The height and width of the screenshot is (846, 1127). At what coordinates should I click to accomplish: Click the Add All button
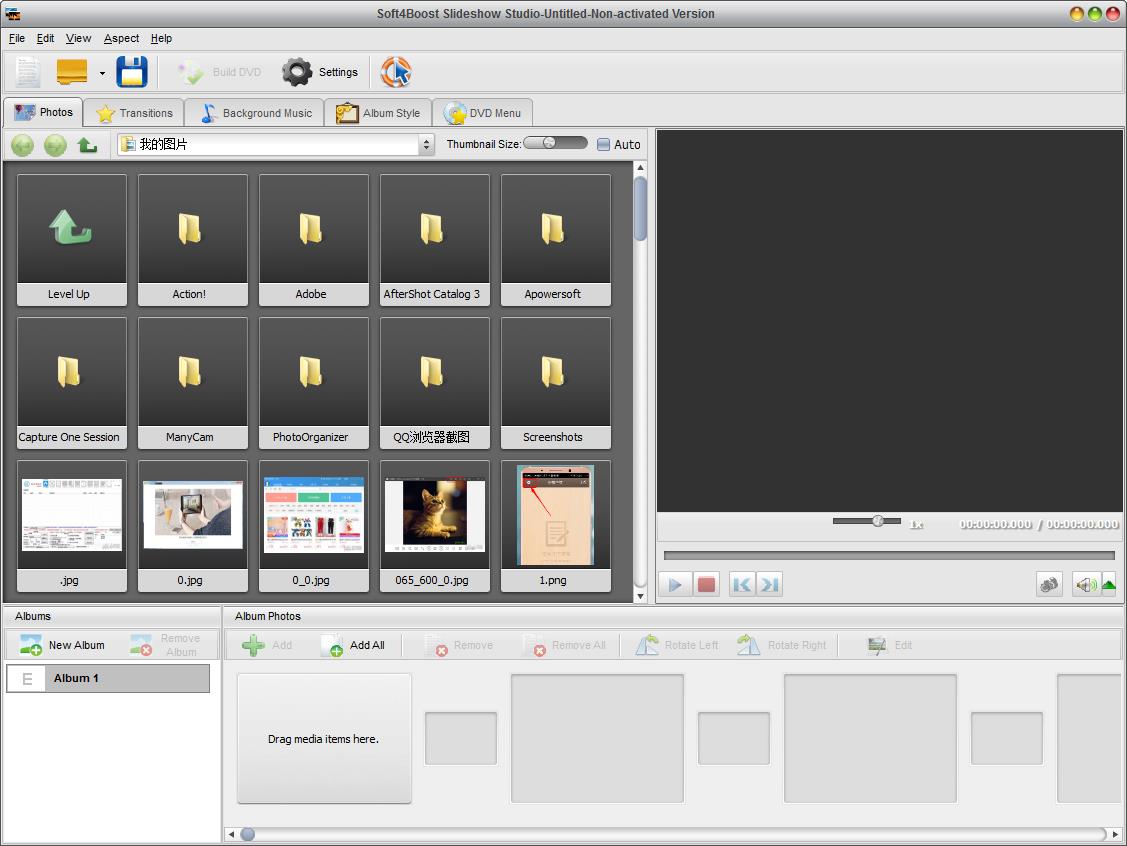pyautogui.click(x=353, y=645)
